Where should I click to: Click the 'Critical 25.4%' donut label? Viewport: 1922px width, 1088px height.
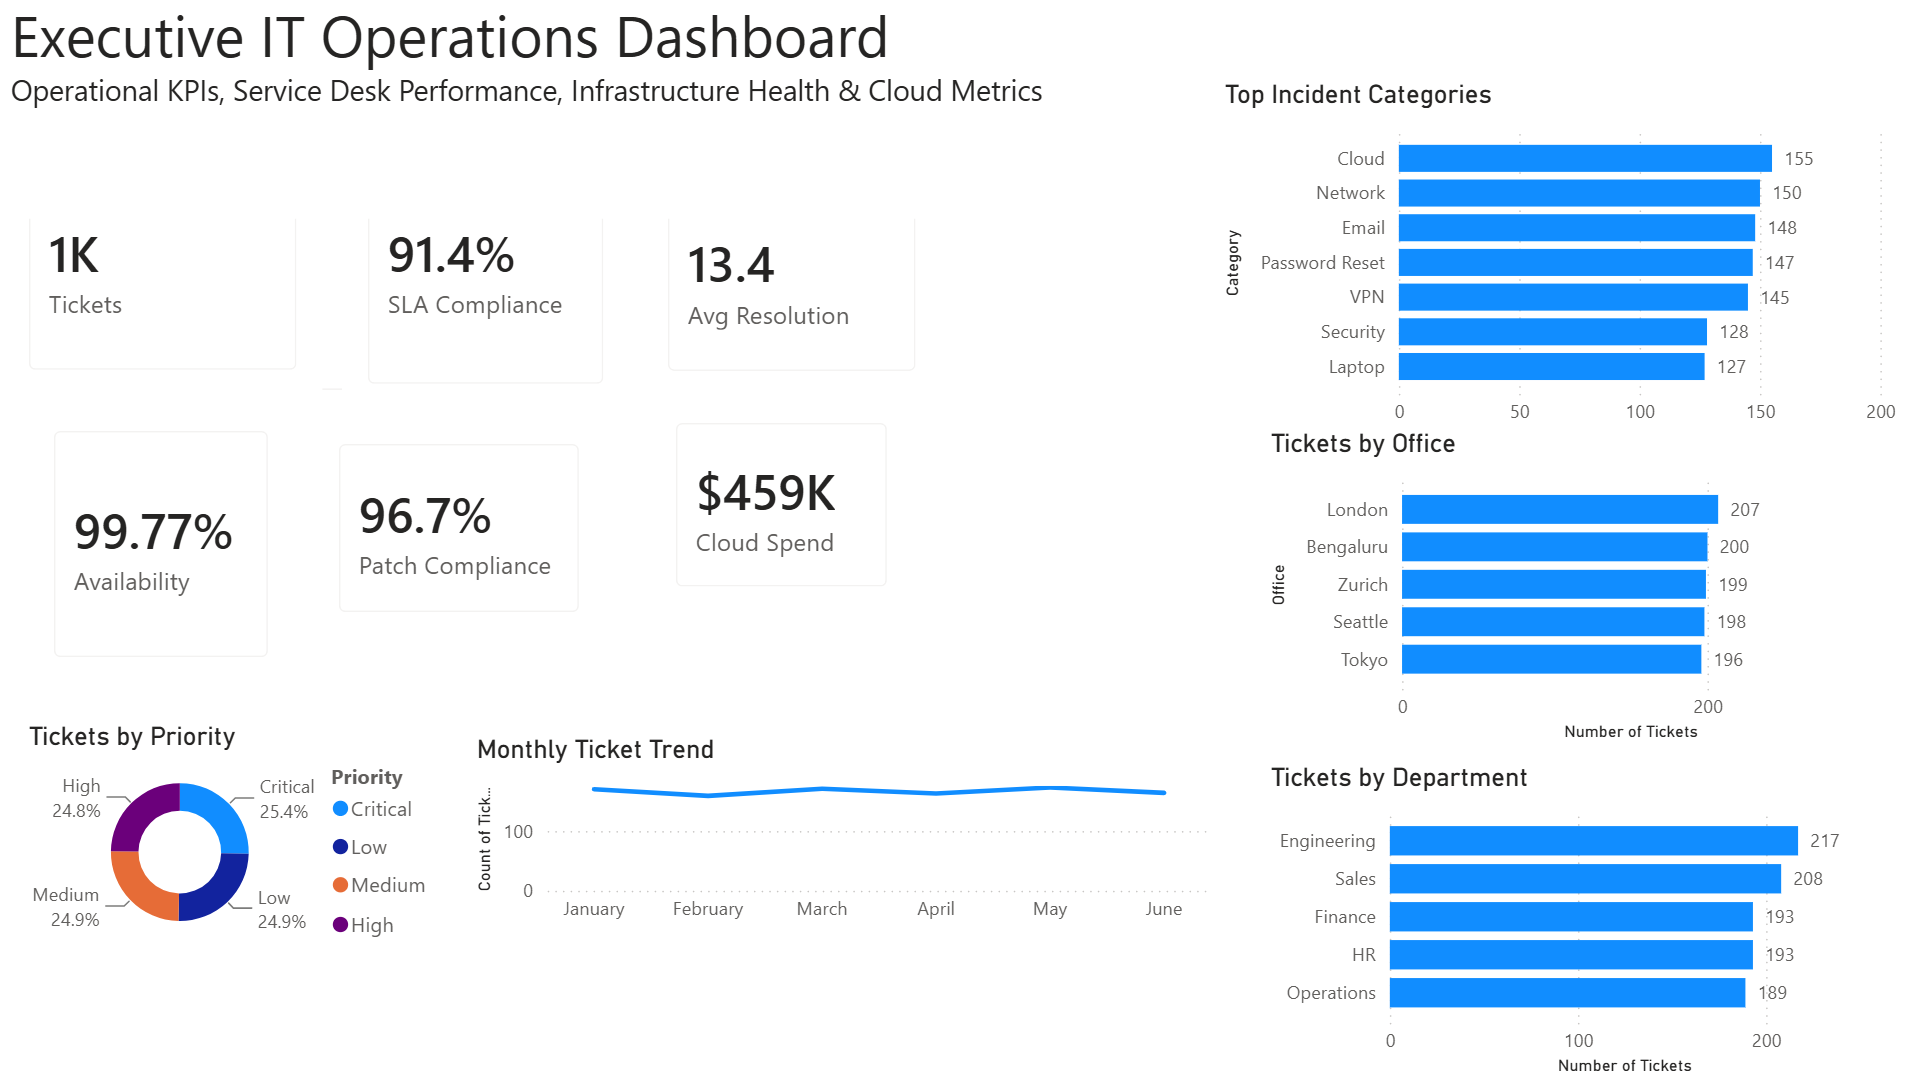(285, 799)
